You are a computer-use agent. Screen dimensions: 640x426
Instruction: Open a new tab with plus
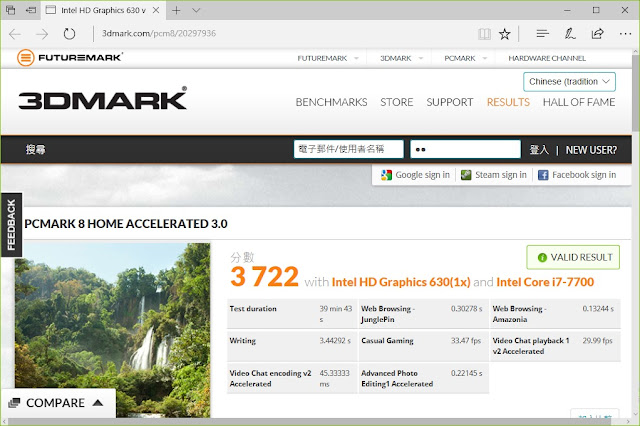(176, 10)
